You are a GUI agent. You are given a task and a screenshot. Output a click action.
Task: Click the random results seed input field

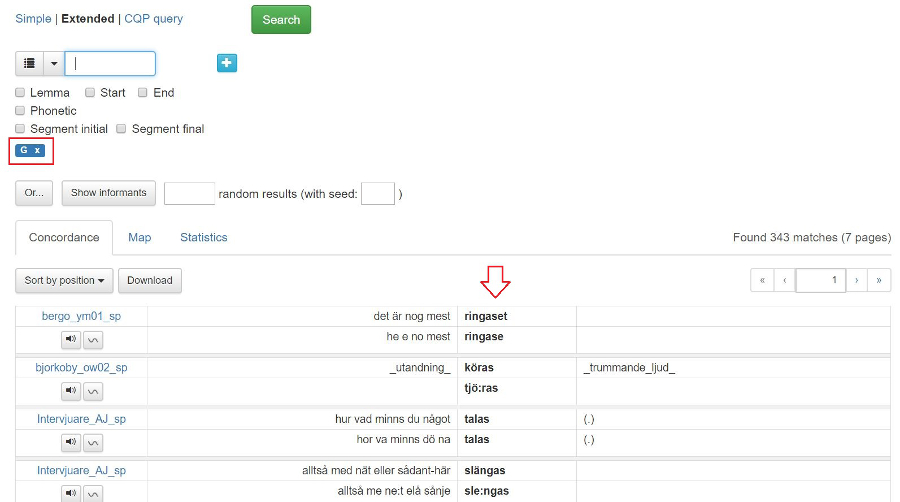pos(377,194)
